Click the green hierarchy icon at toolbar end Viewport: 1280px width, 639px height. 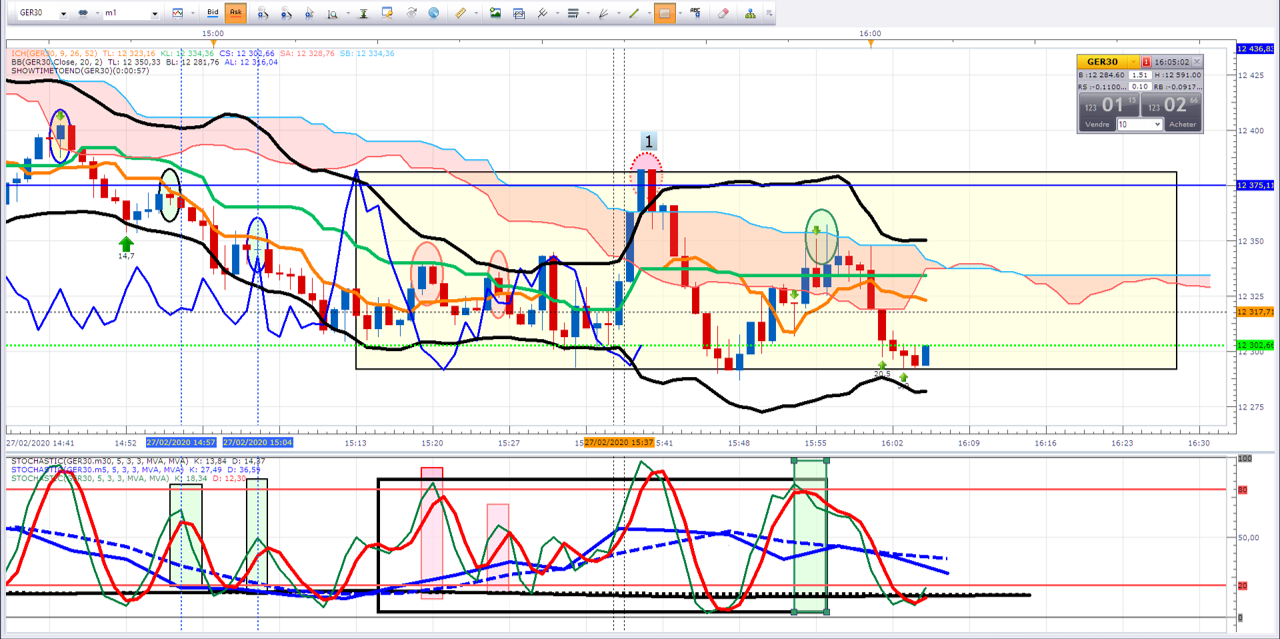tap(752, 13)
